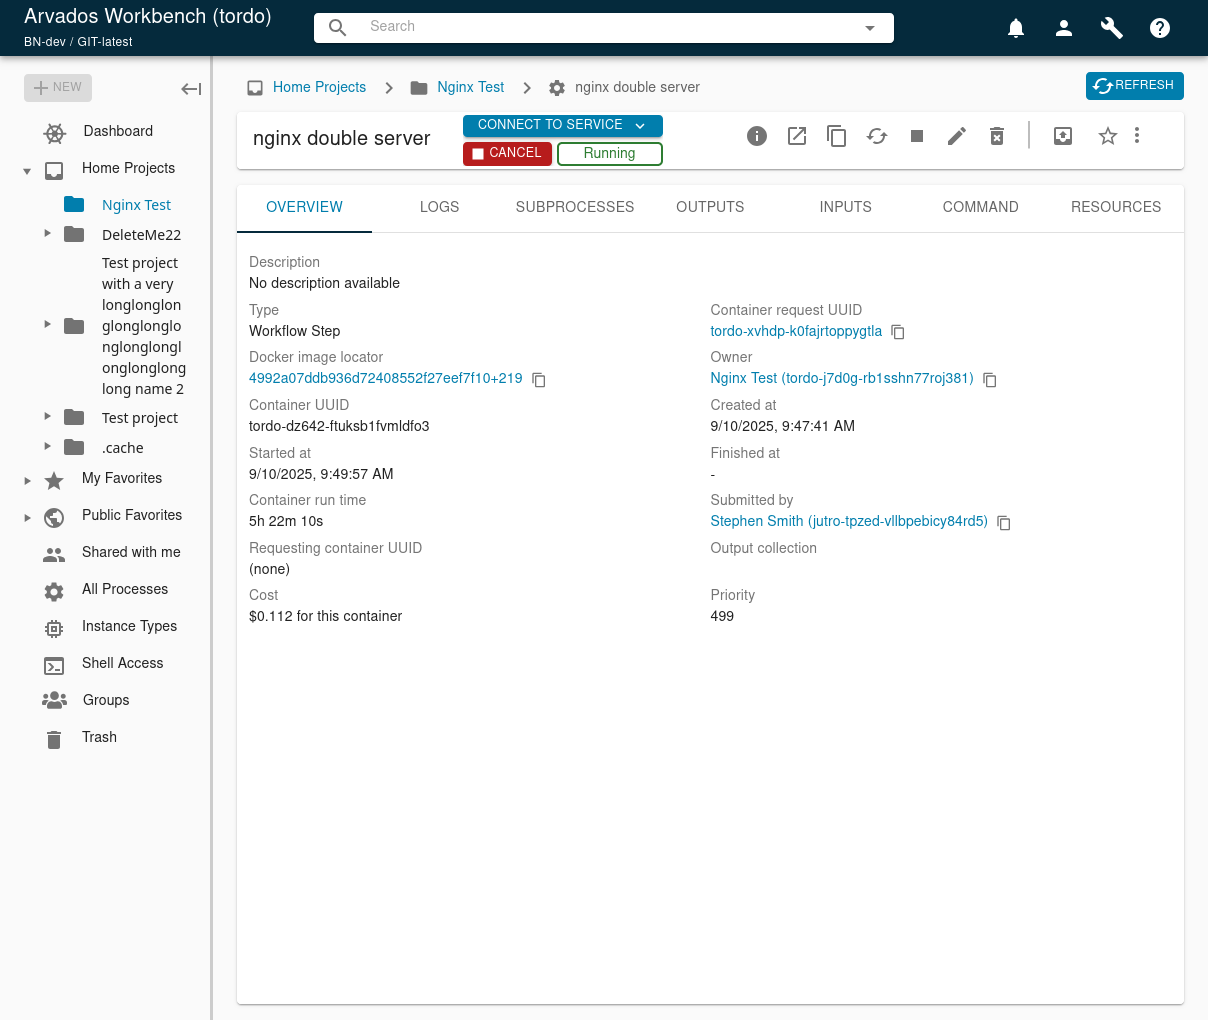Click the Refresh button
The width and height of the screenshot is (1208, 1020).
pos(1135,86)
